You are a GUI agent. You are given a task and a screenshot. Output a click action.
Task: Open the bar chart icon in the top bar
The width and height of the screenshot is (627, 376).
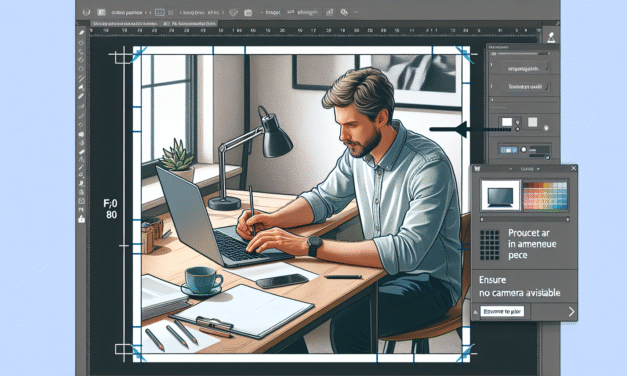[x=329, y=12]
